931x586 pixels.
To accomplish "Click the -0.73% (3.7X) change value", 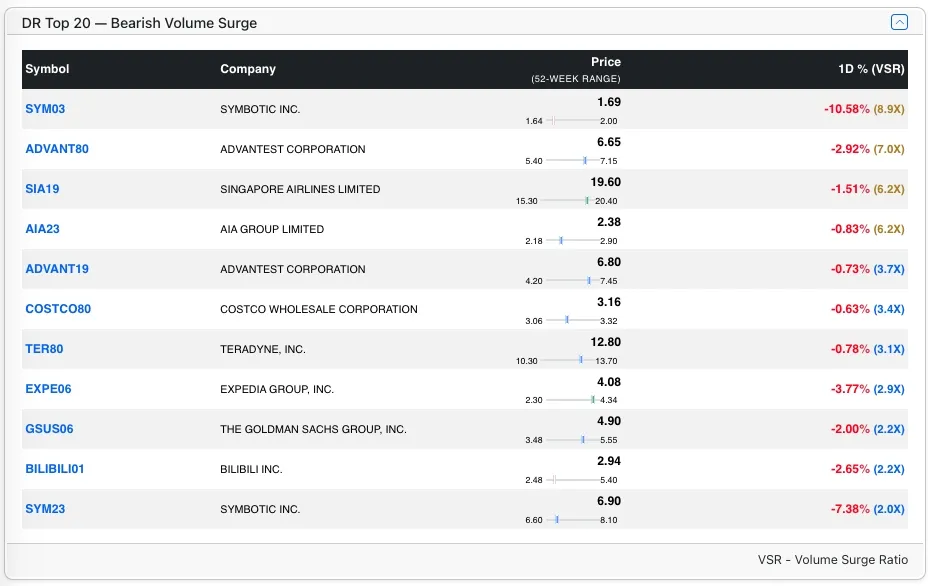I will (x=867, y=269).
